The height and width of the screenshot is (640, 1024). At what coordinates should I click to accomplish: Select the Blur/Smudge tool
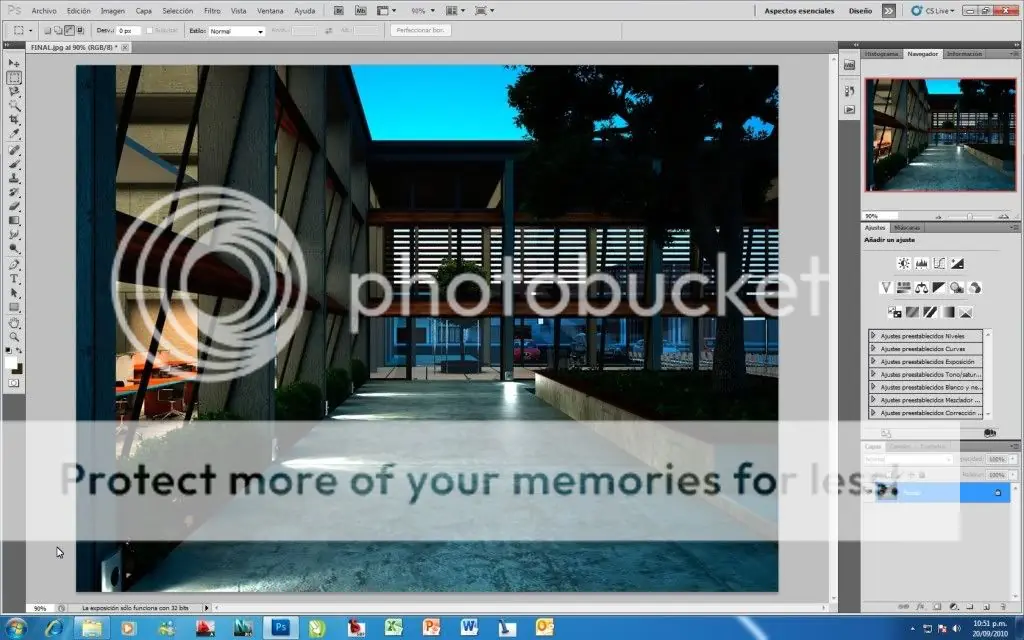coord(14,234)
